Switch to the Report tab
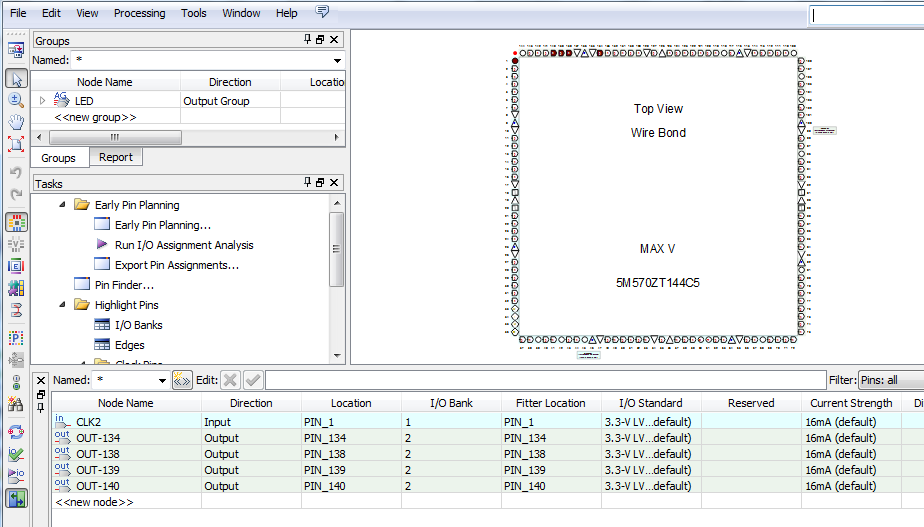 pyautogui.click(x=116, y=157)
